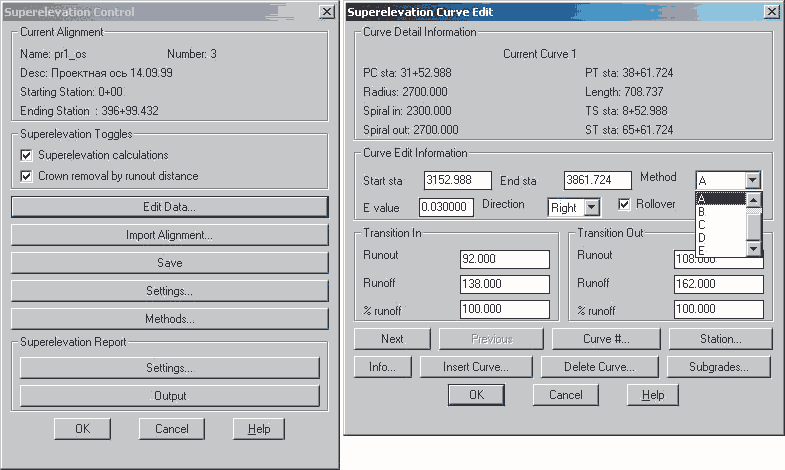The image size is (785, 470).
Task: Click the Insert Curve button
Action: [x=475, y=367]
